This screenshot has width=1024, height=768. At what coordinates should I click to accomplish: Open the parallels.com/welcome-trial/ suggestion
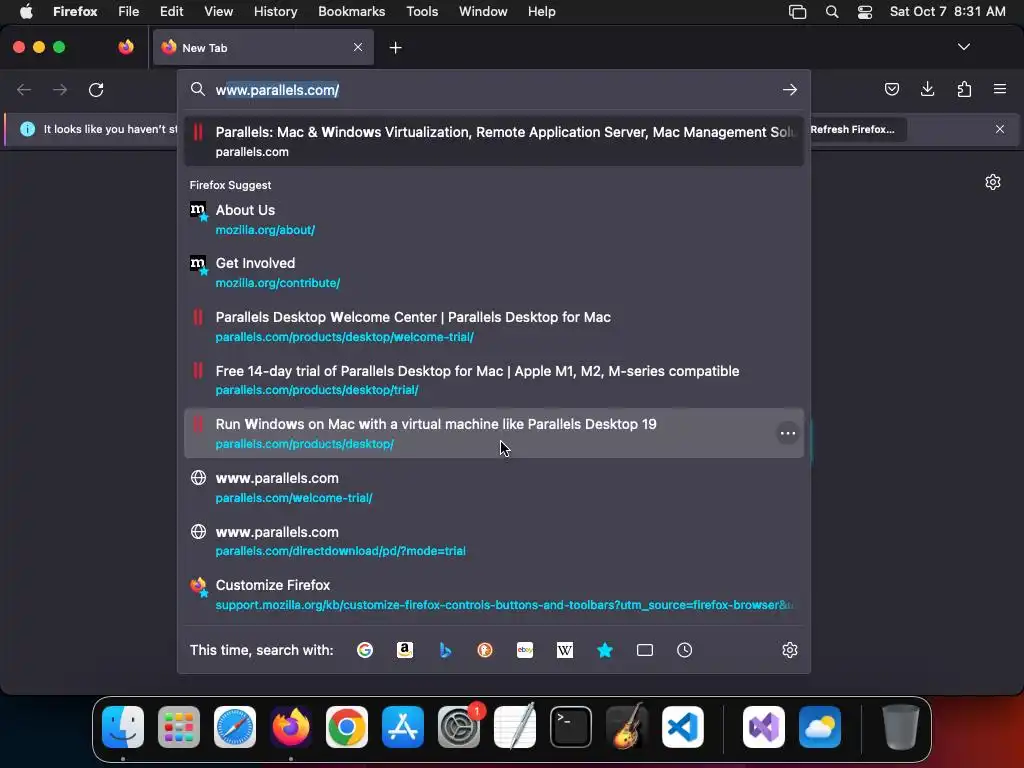[494, 487]
